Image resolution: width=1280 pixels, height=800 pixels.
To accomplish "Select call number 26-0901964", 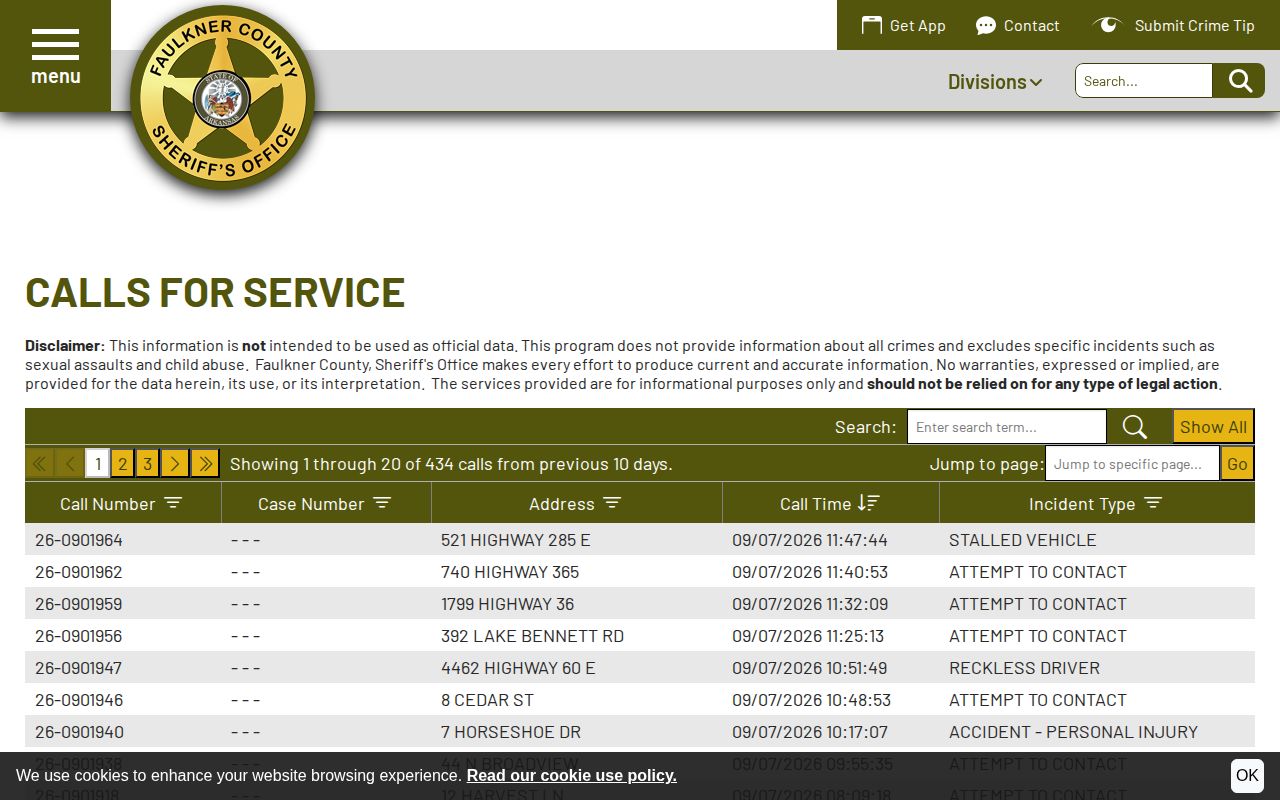I will click(x=79, y=540).
